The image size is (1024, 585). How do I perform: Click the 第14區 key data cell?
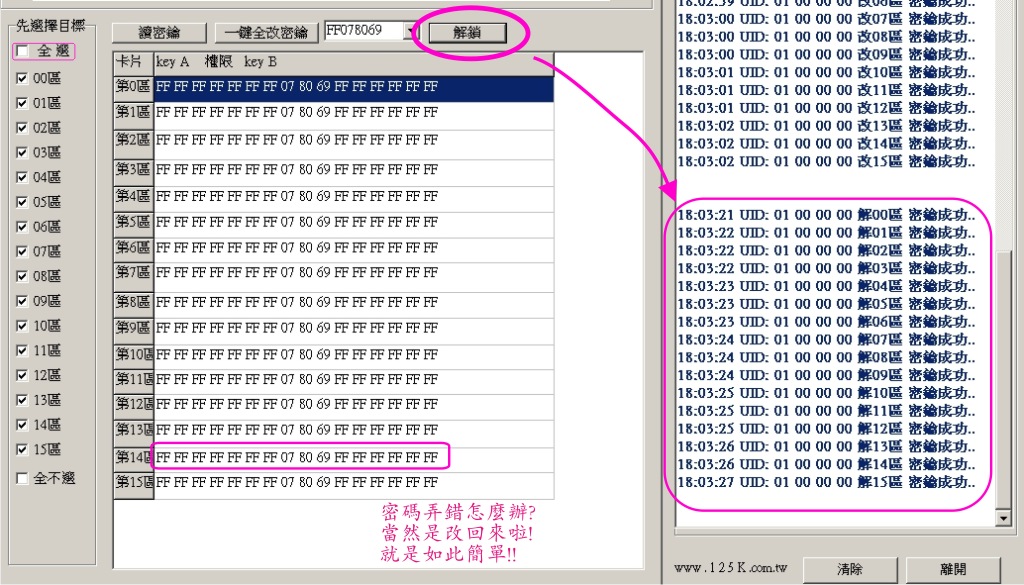click(x=300, y=458)
